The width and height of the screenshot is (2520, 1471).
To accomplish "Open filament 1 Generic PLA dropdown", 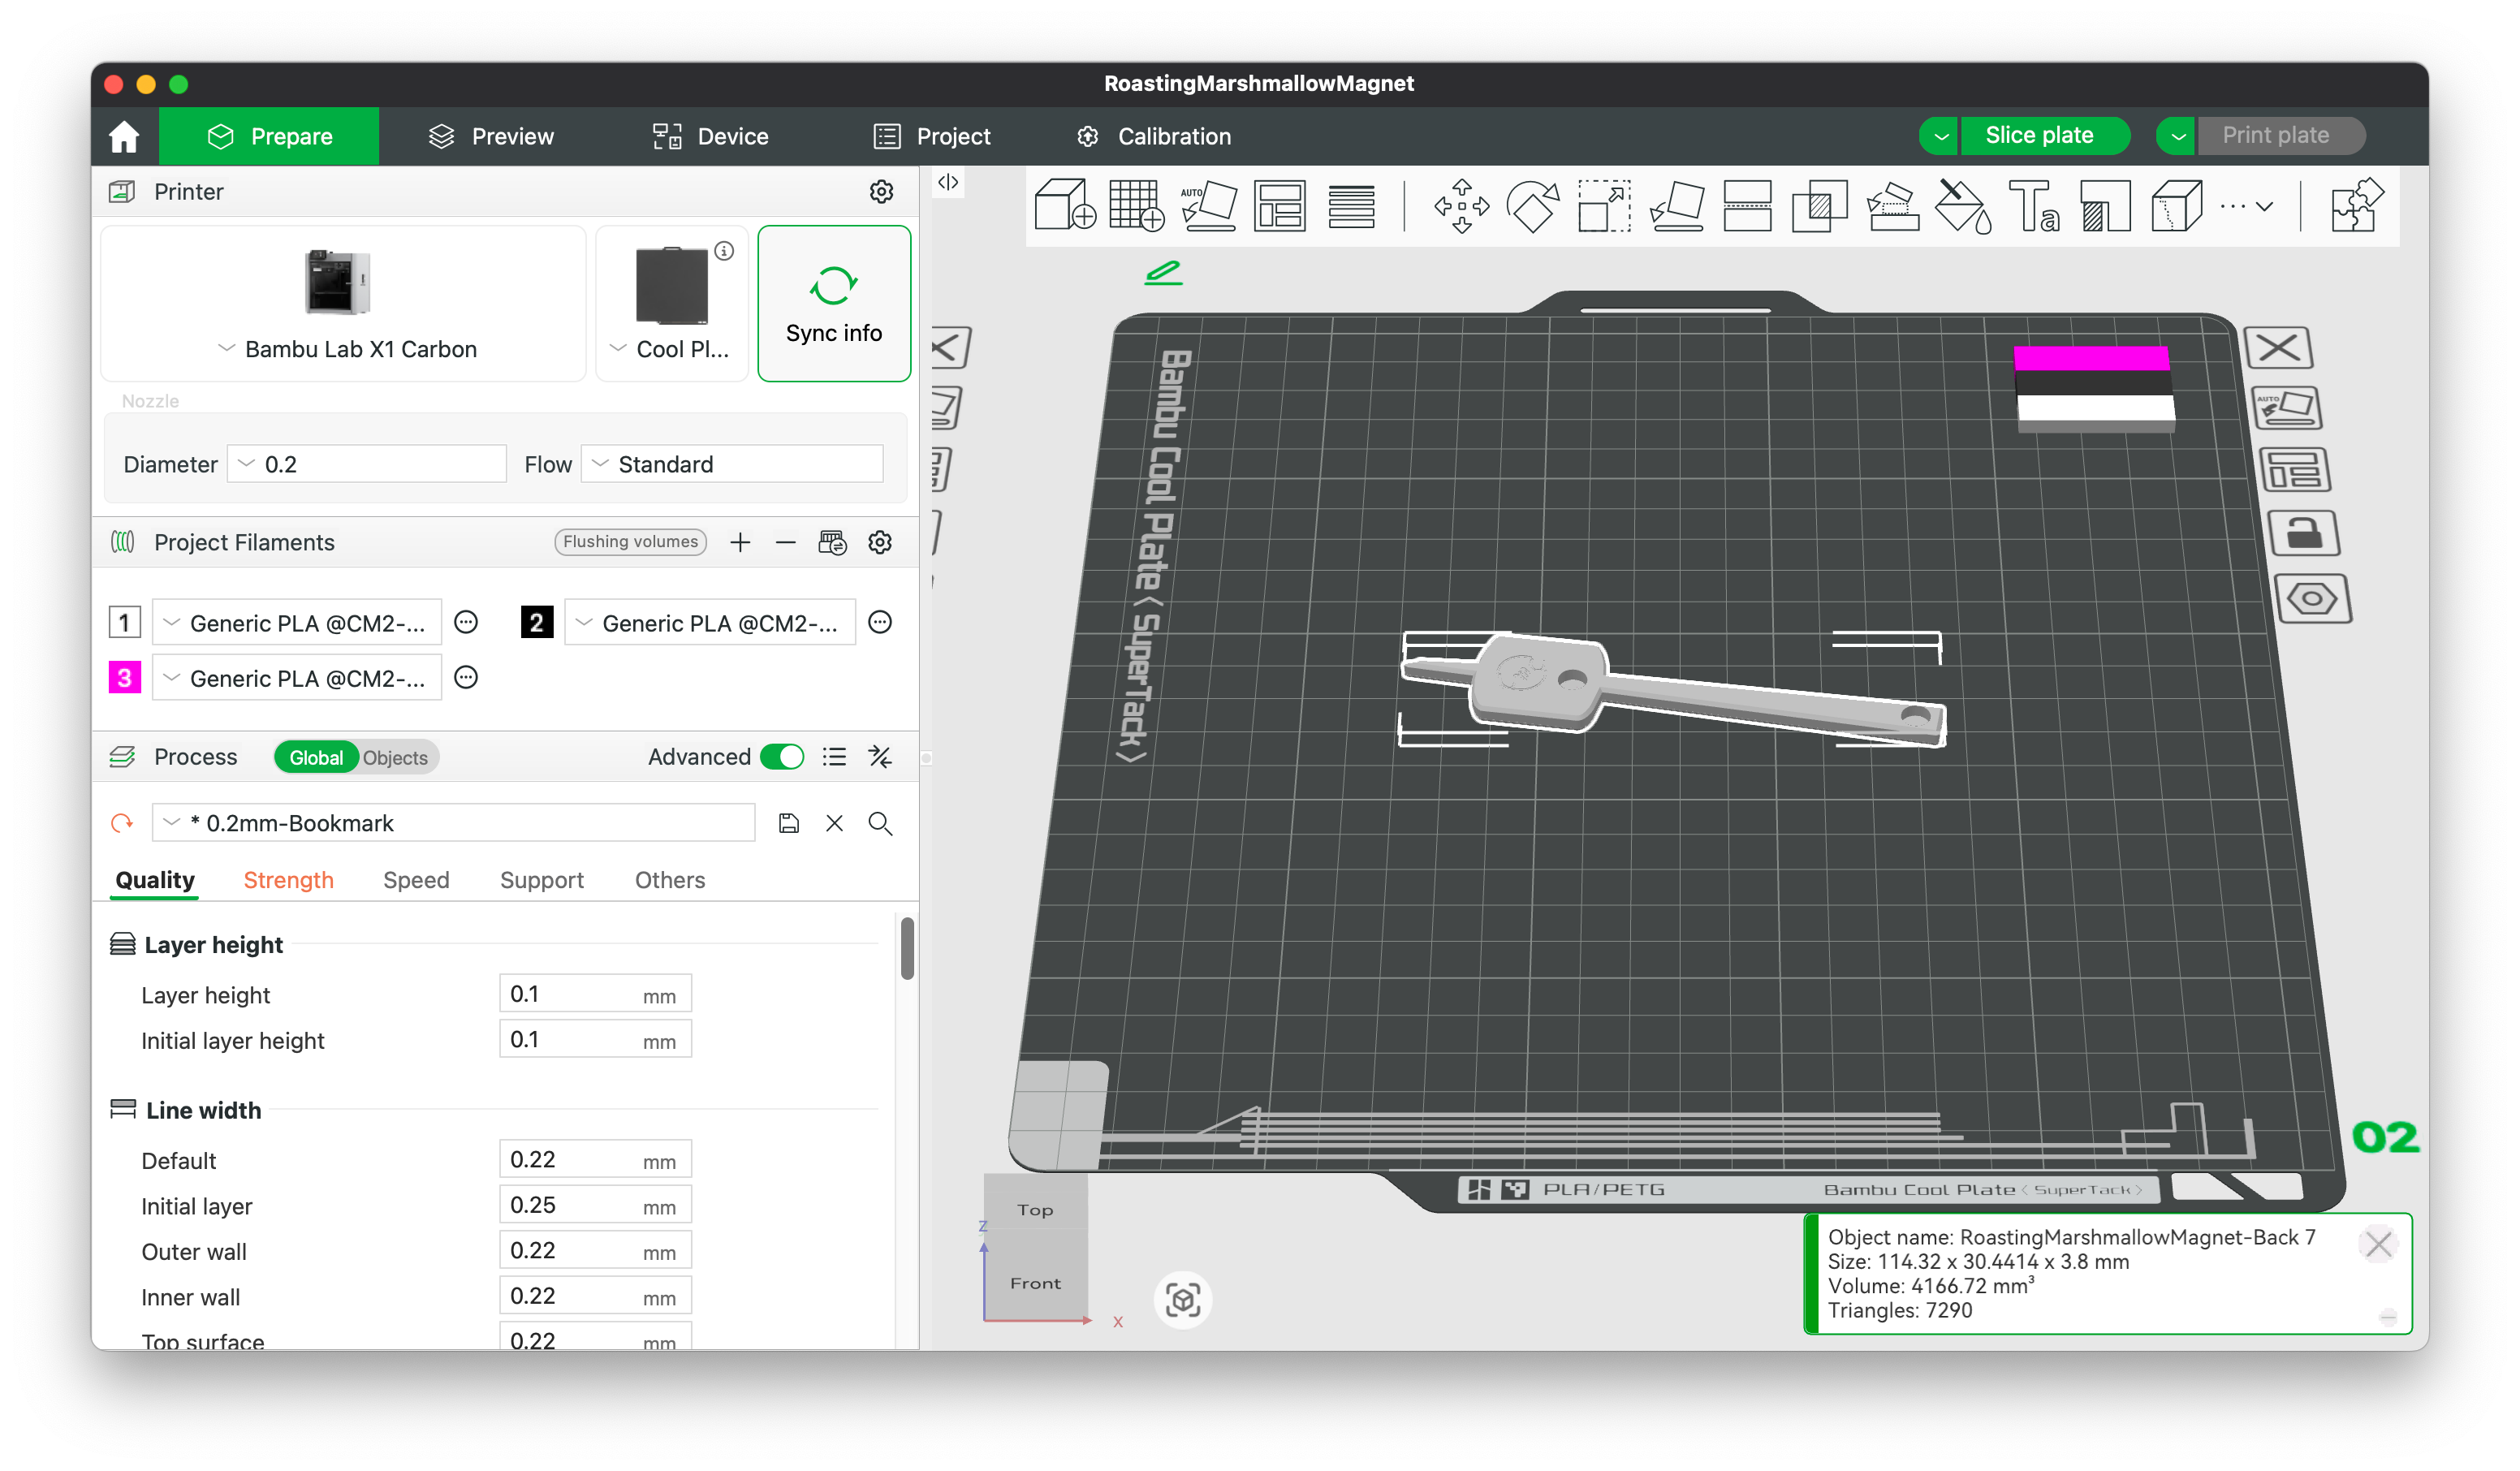I will click(x=297, y=623).
